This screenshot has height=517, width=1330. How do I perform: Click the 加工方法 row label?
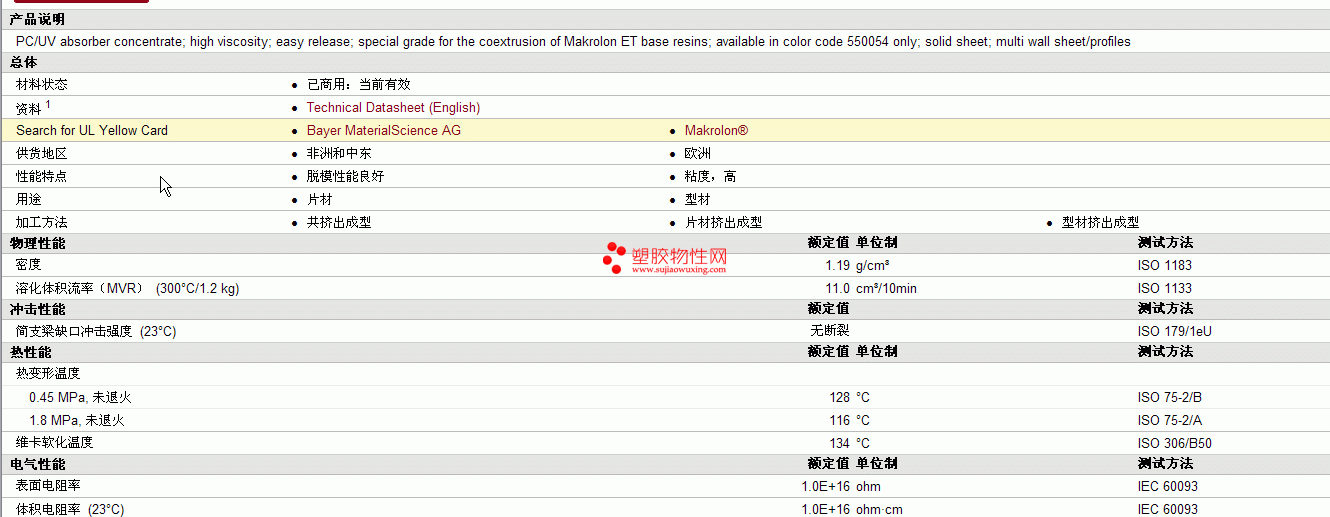[x=42, y=222]
